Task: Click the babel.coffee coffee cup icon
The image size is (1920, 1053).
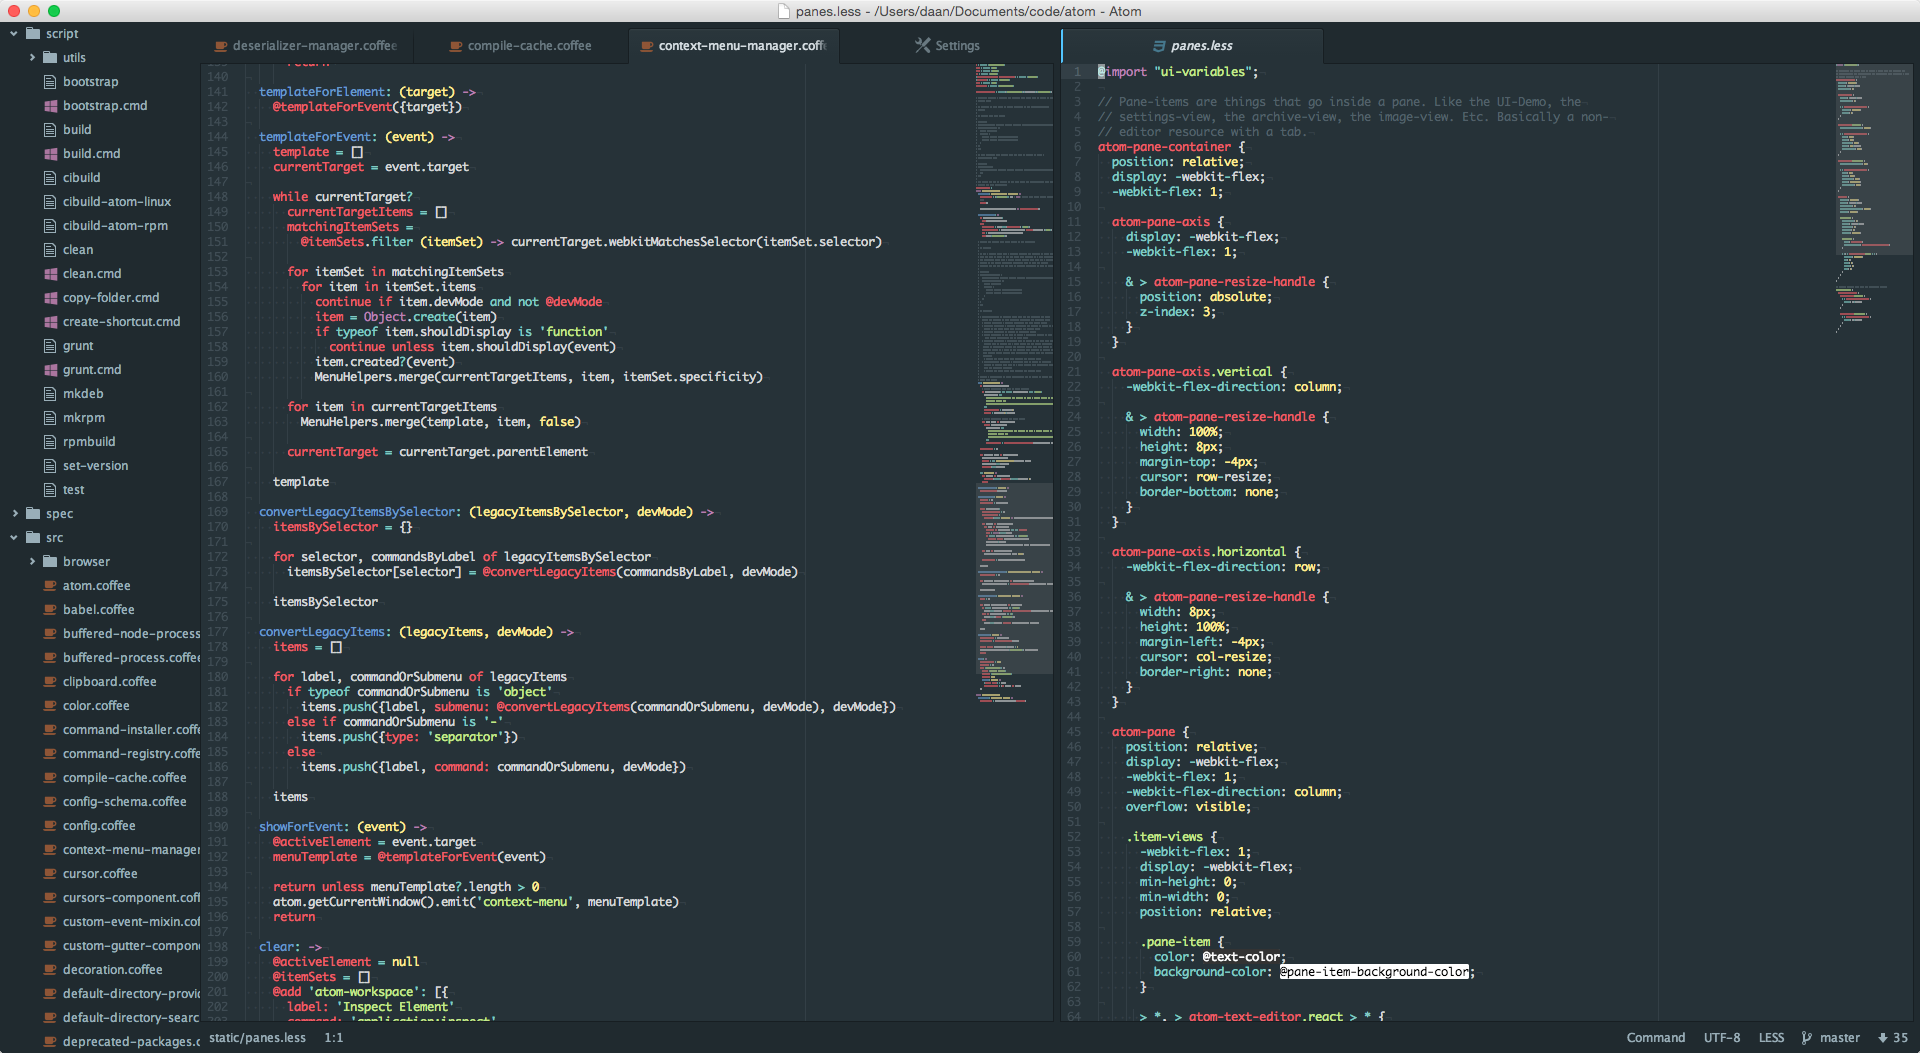Action: [x=50, y=610]
